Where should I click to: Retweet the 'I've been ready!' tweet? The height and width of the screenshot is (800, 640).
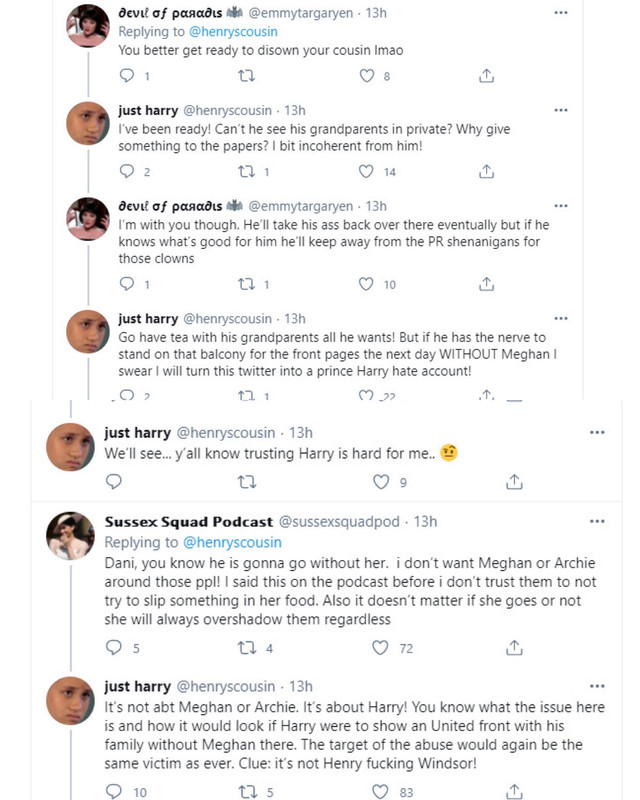246,172
